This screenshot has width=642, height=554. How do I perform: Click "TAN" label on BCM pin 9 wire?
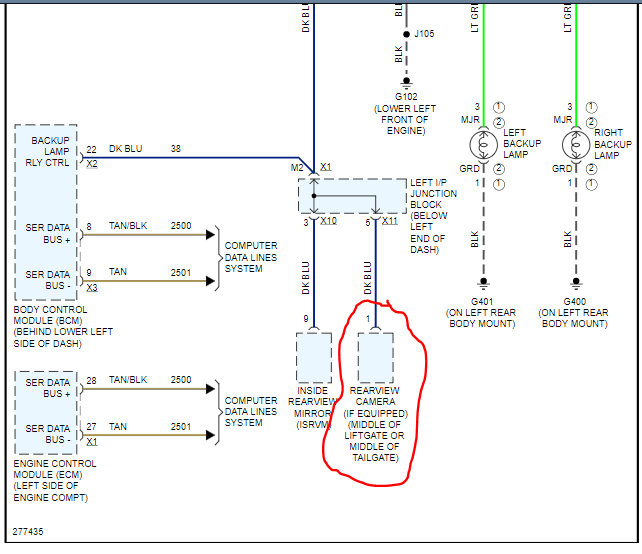(118, 272)
